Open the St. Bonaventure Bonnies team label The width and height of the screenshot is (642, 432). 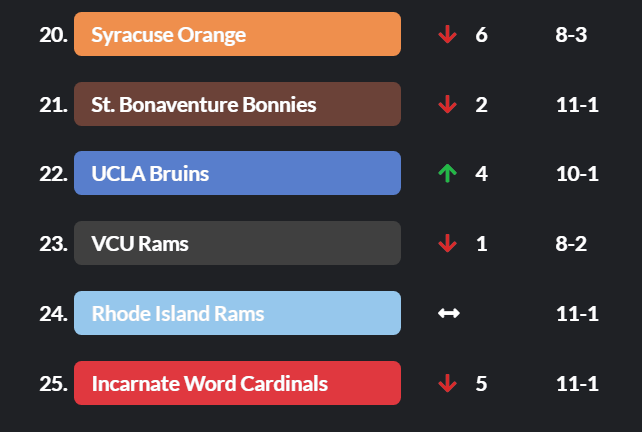(x=237, y=104)
